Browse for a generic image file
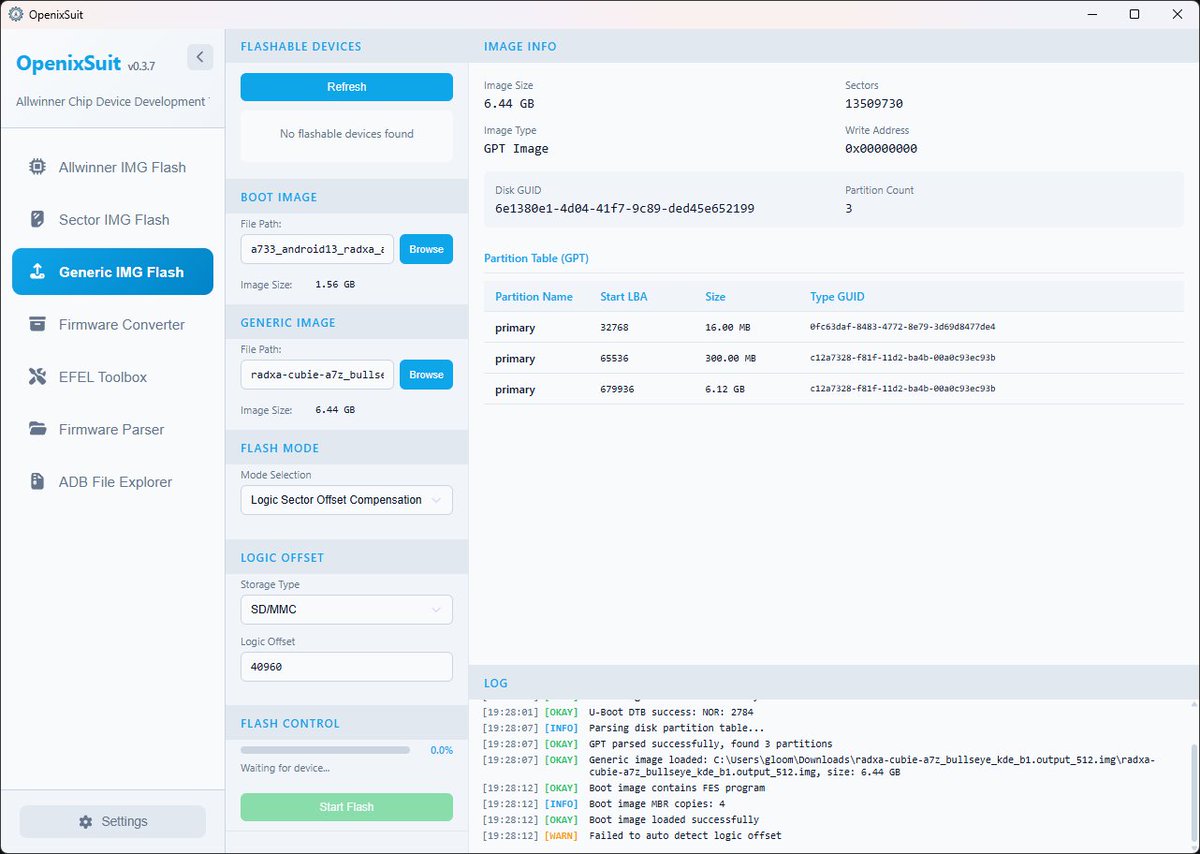Screen dimensions: 1200x854 coord(426,375)
